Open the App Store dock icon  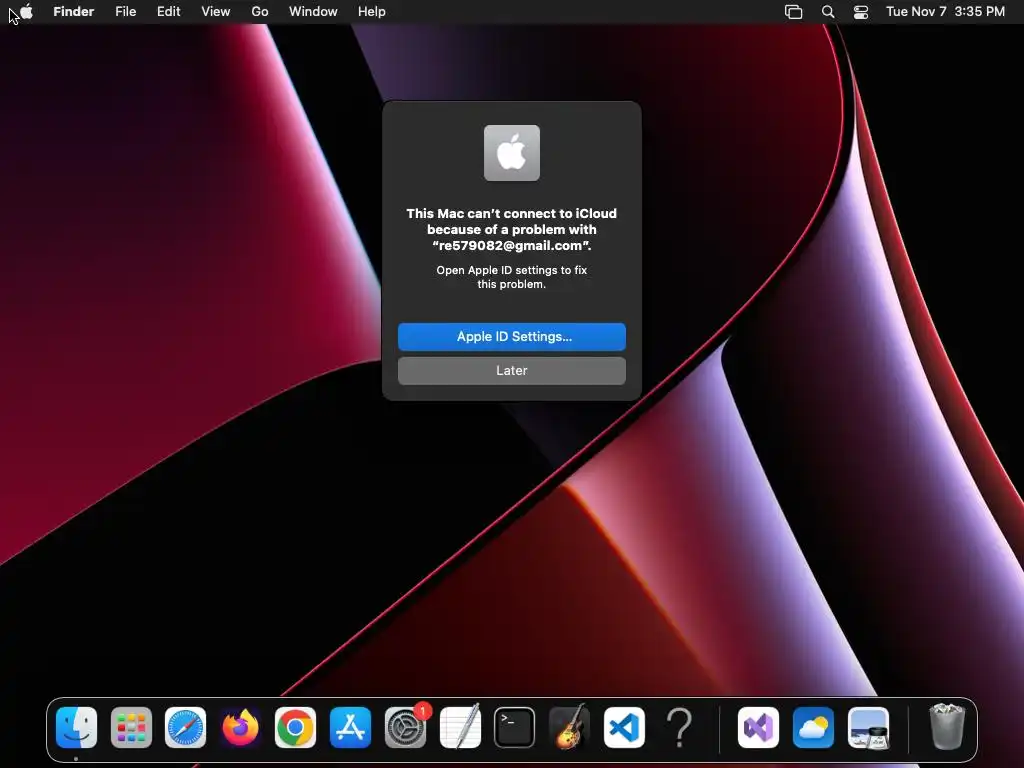[350, 727]
